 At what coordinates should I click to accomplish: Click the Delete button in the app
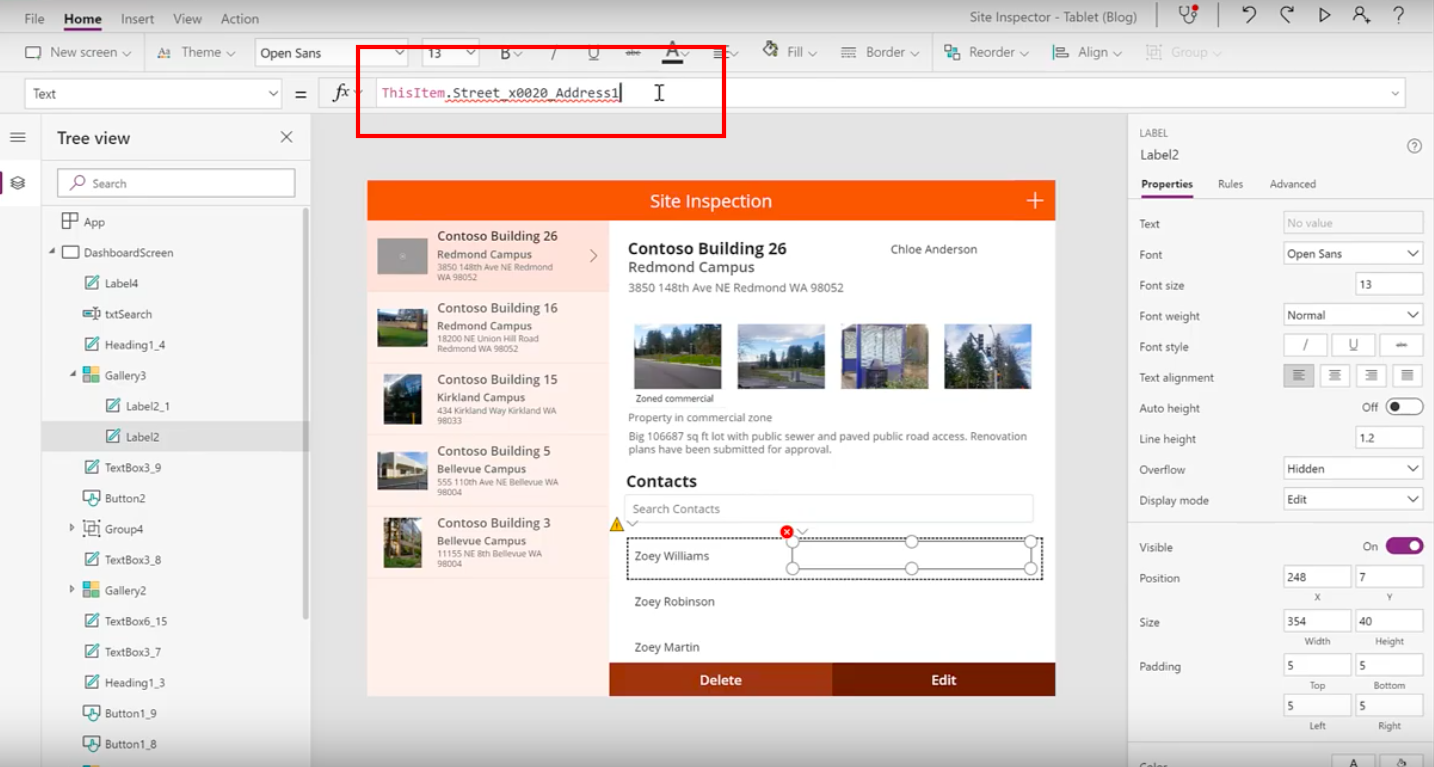(x=720, y=679)
